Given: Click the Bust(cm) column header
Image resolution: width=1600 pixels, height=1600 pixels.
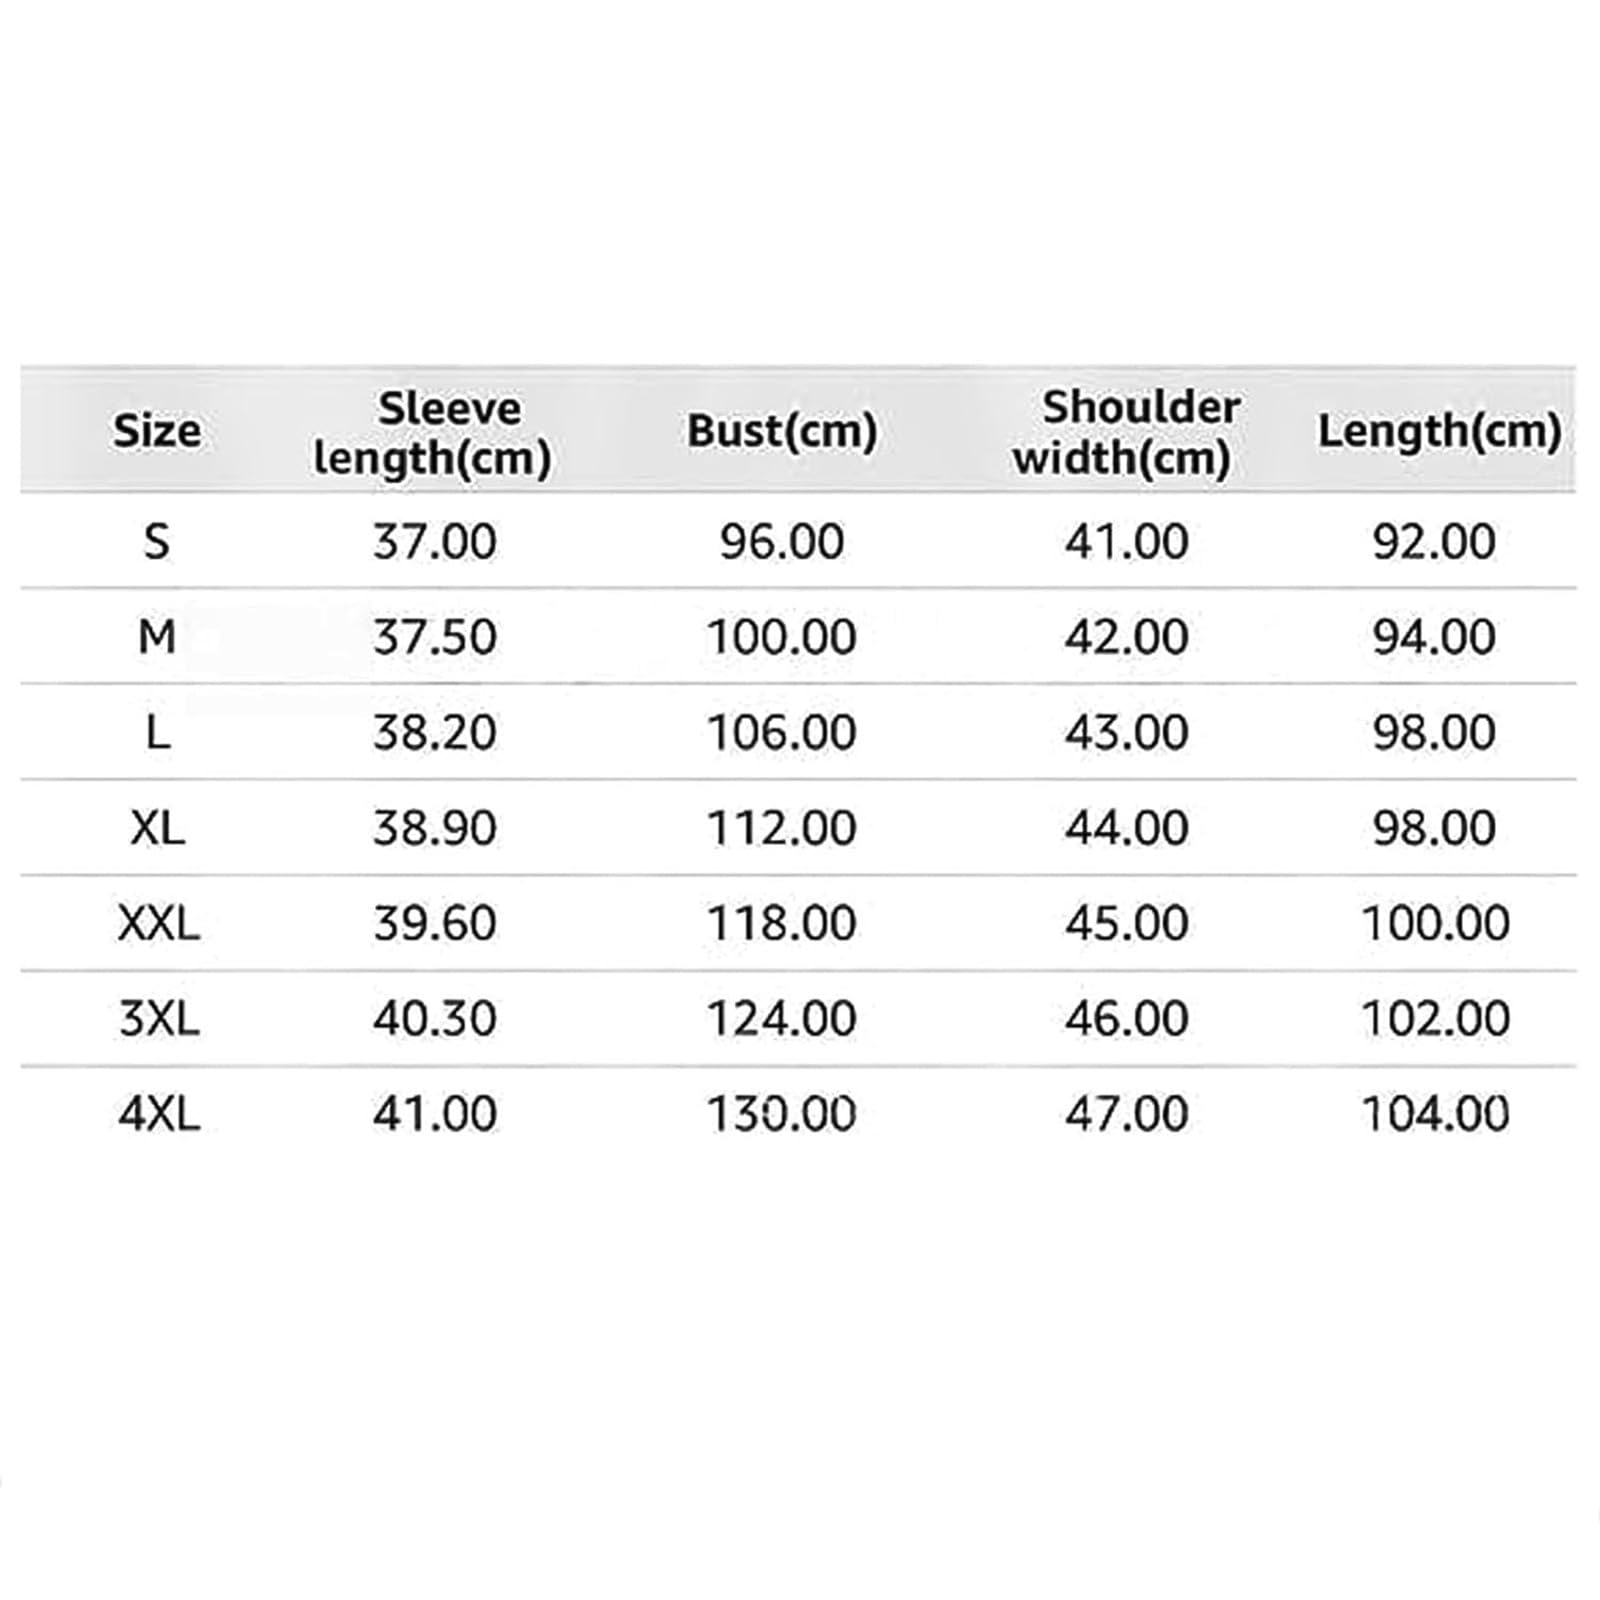Looking at the screenshot, I should pyautogui.click(x=782, y=431).
